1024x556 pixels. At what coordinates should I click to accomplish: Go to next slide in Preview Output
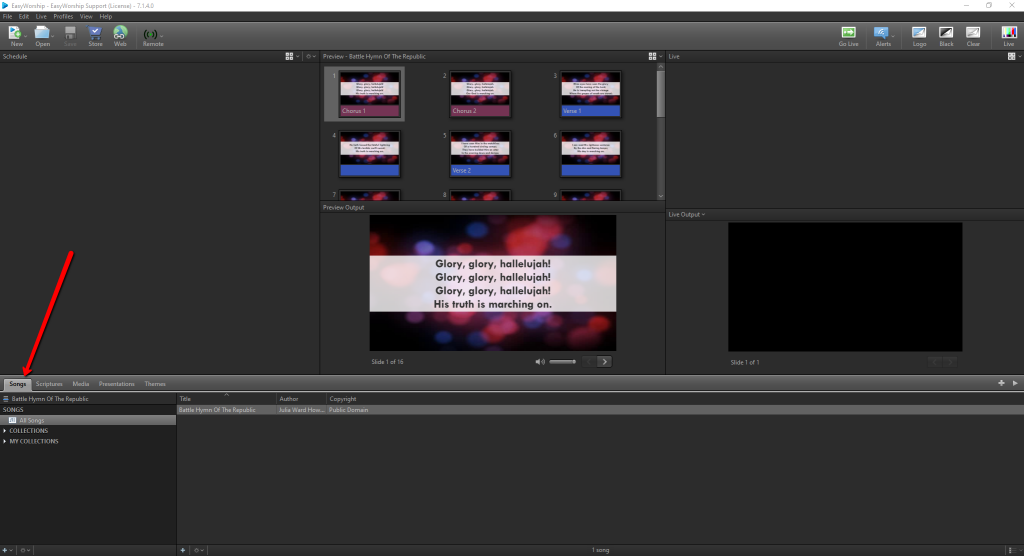click(x=604, y=362)
